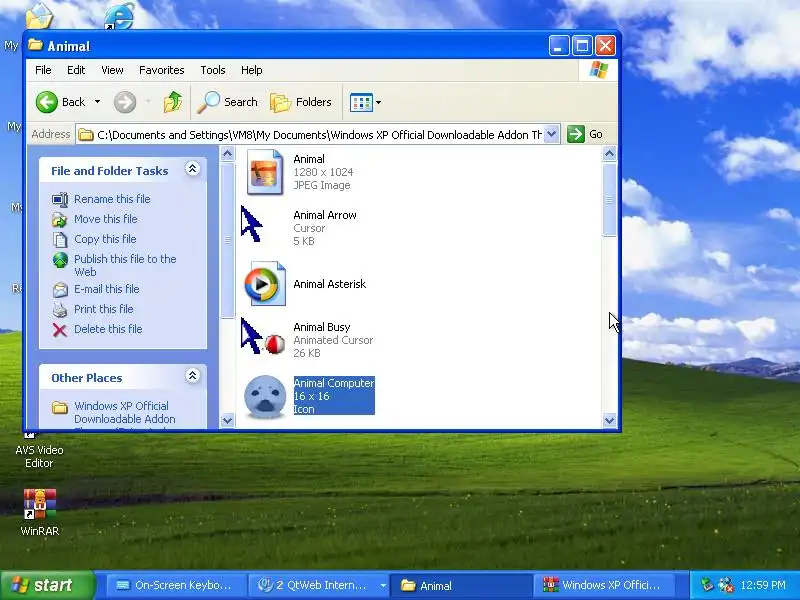Open the QtWeb Internet taskbar group
This screenshot has width=800, height=600.
318,585
